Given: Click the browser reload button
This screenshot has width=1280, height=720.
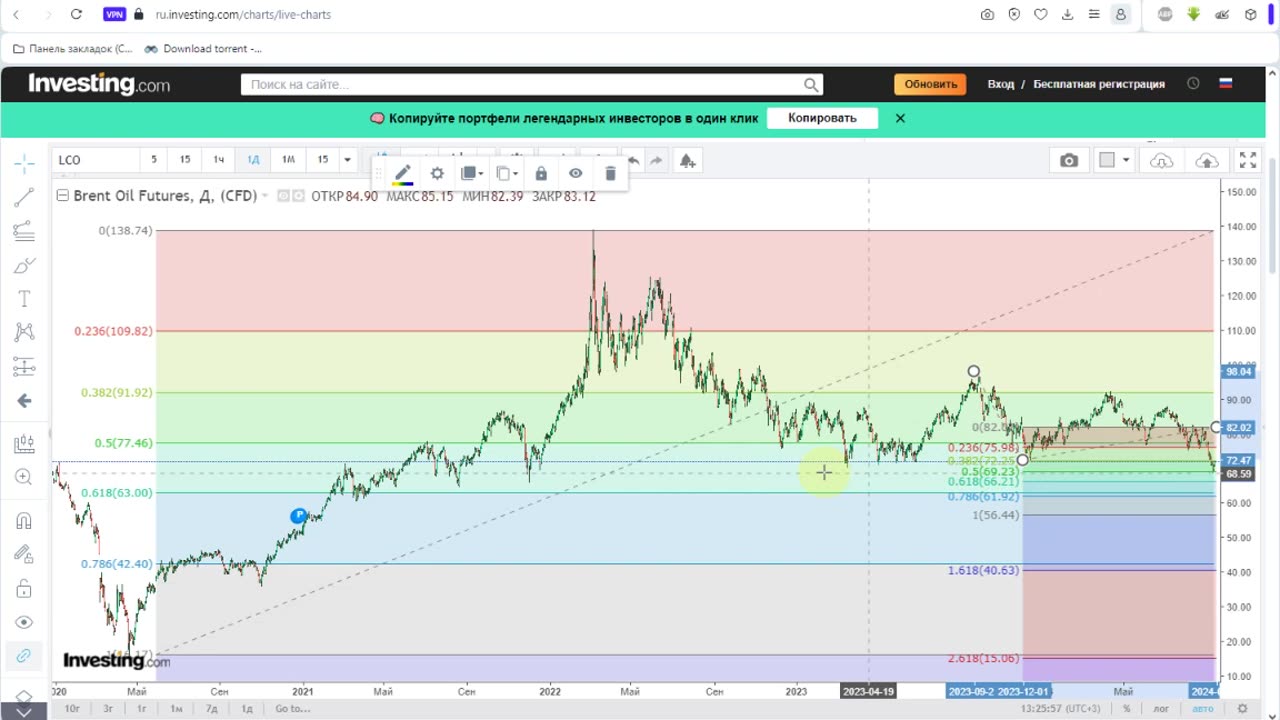Looking at the screenshot, I should pyautogui.click(x=76, y=14).
